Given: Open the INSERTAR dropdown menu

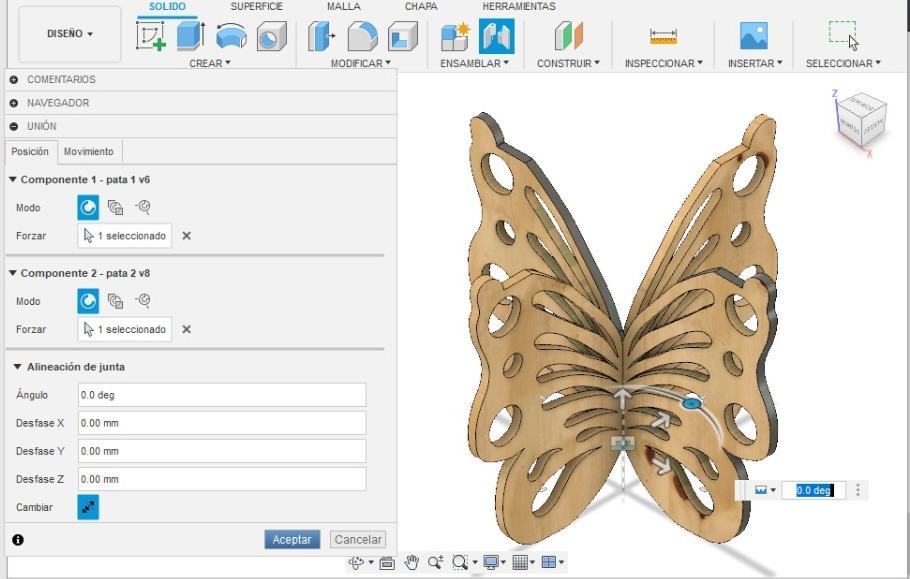Looking at the screenshot, I should (x=755, y=63).
